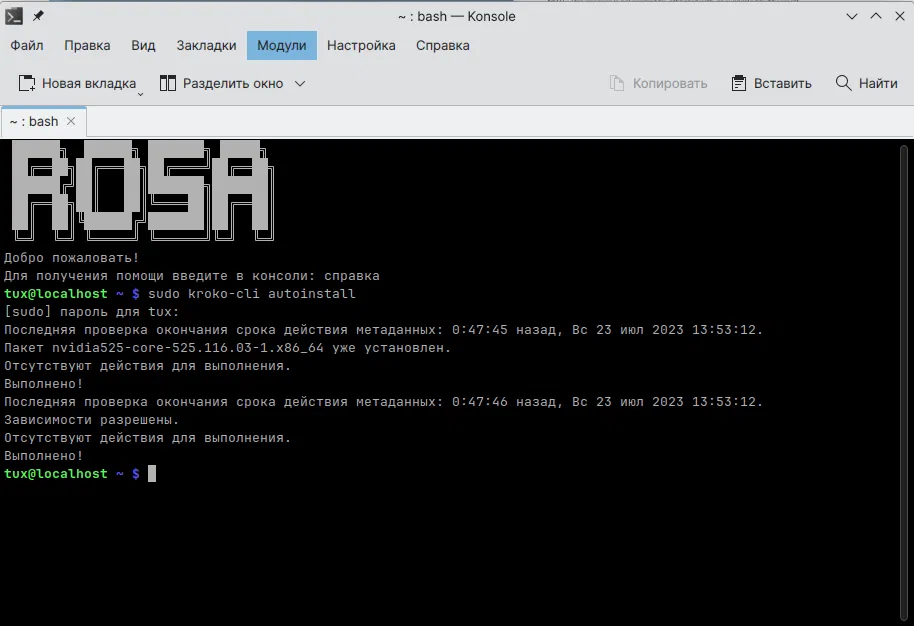Toggle the pin window icon
This screenshot has height=626, width=914.
38,16
